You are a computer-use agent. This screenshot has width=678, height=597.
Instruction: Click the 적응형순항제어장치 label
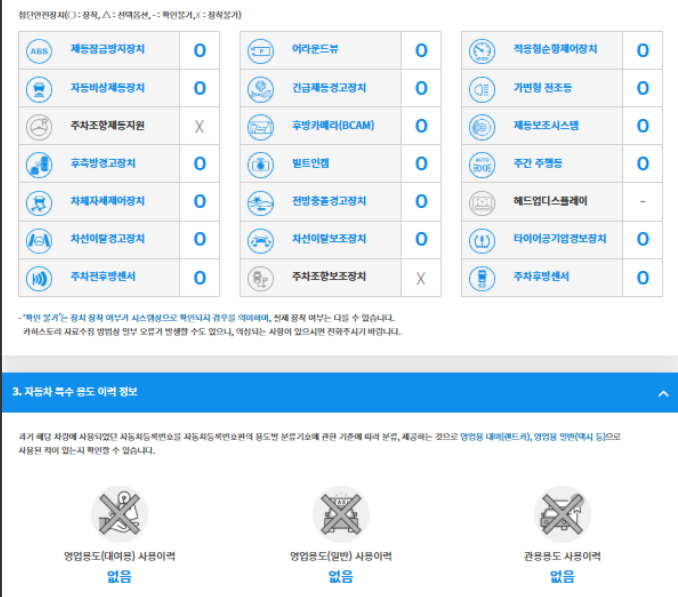[x=555, y=49]
